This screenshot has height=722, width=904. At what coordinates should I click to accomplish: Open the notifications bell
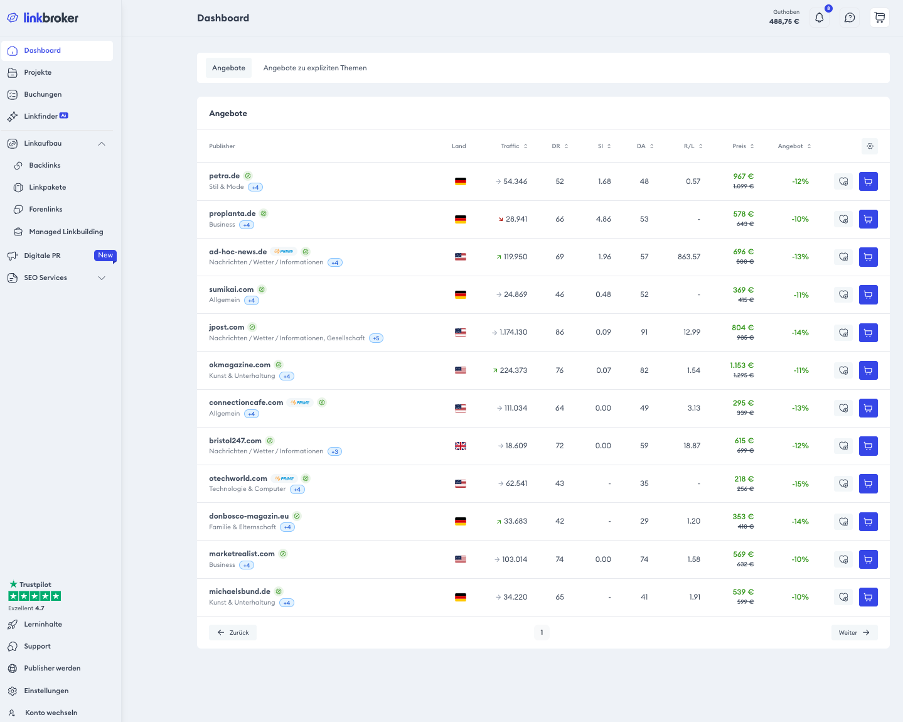point(819,18)
